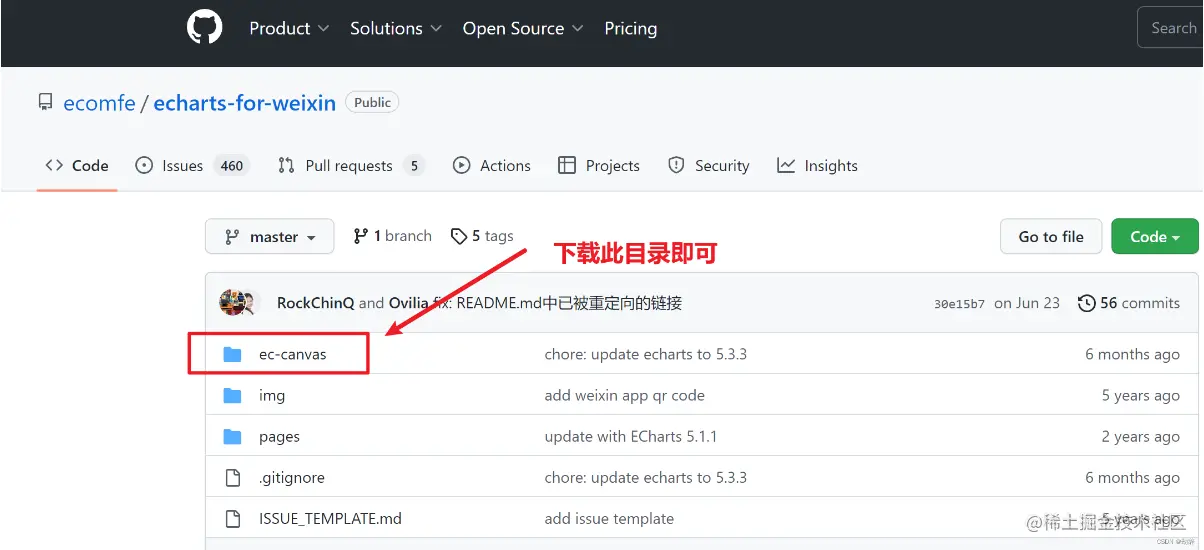Image resolution: width=1204 pixels, height=550 pixels.
Task: Open commit hash 30e15b7
Action: [959, 304]
